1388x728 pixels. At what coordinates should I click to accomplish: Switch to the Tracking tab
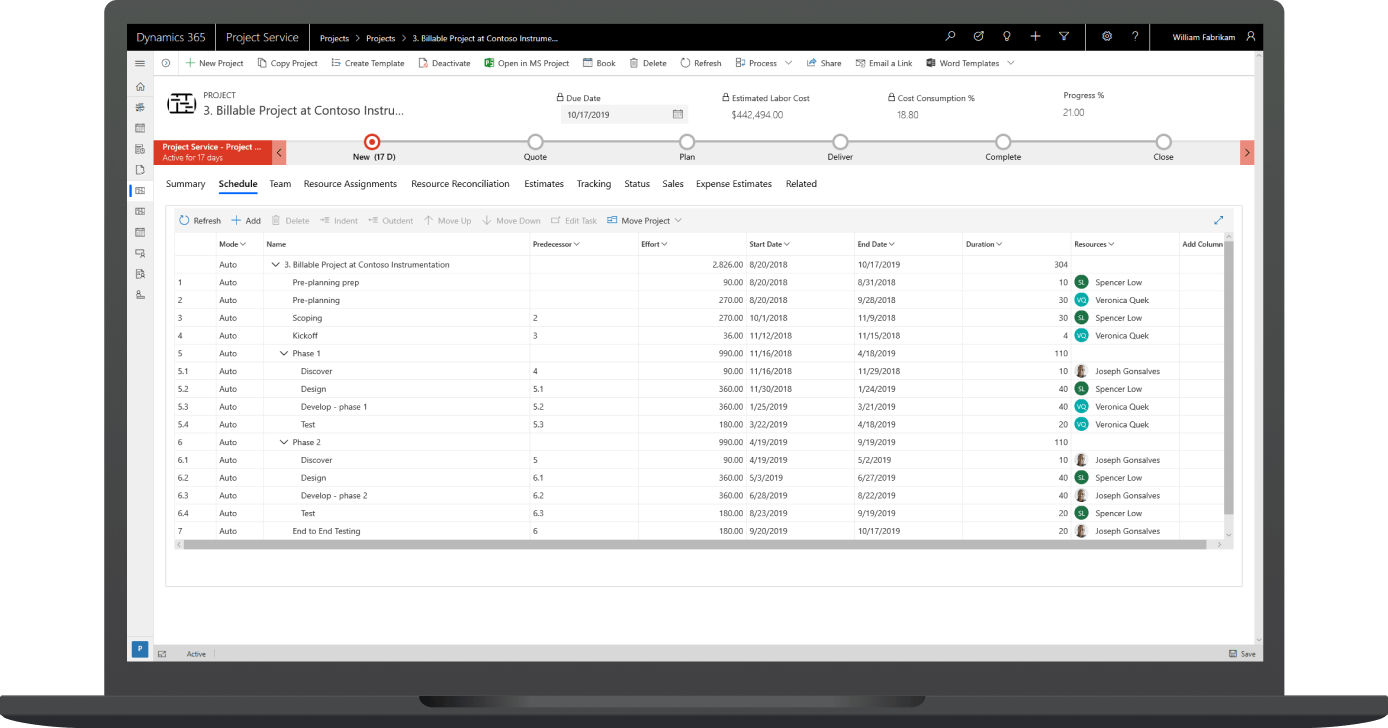(x=594, y=184)
